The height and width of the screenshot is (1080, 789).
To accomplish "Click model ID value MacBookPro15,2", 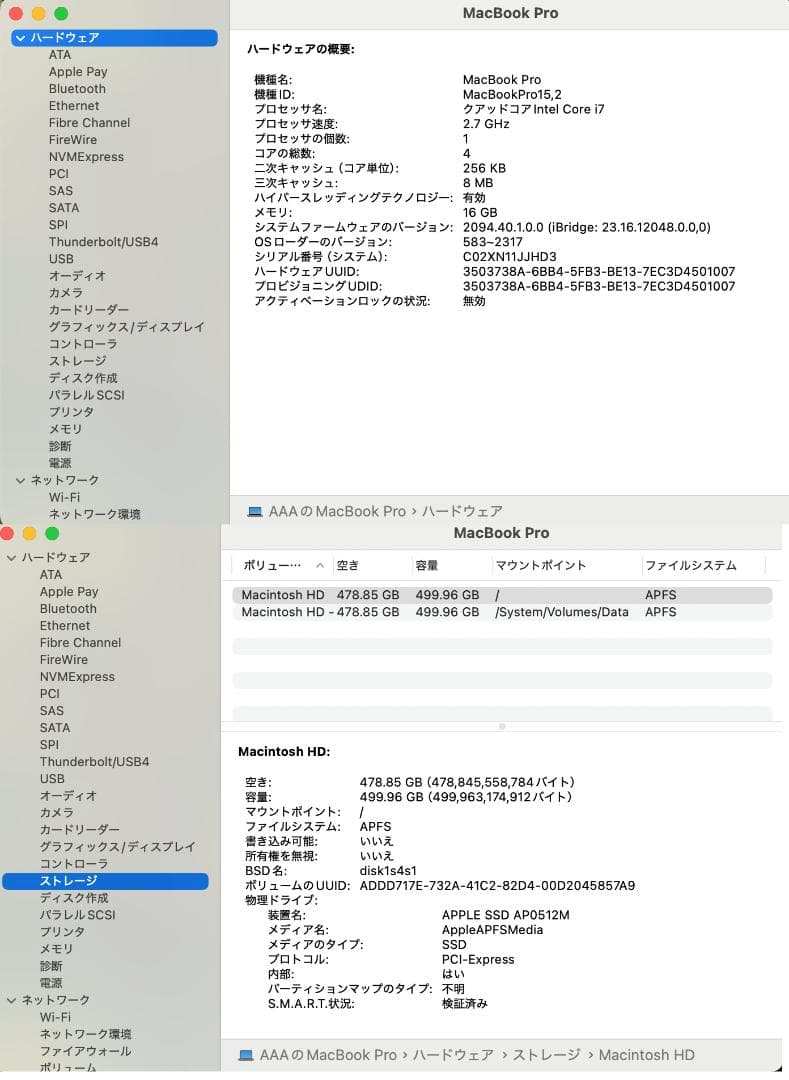I will [x=512, y=94].
